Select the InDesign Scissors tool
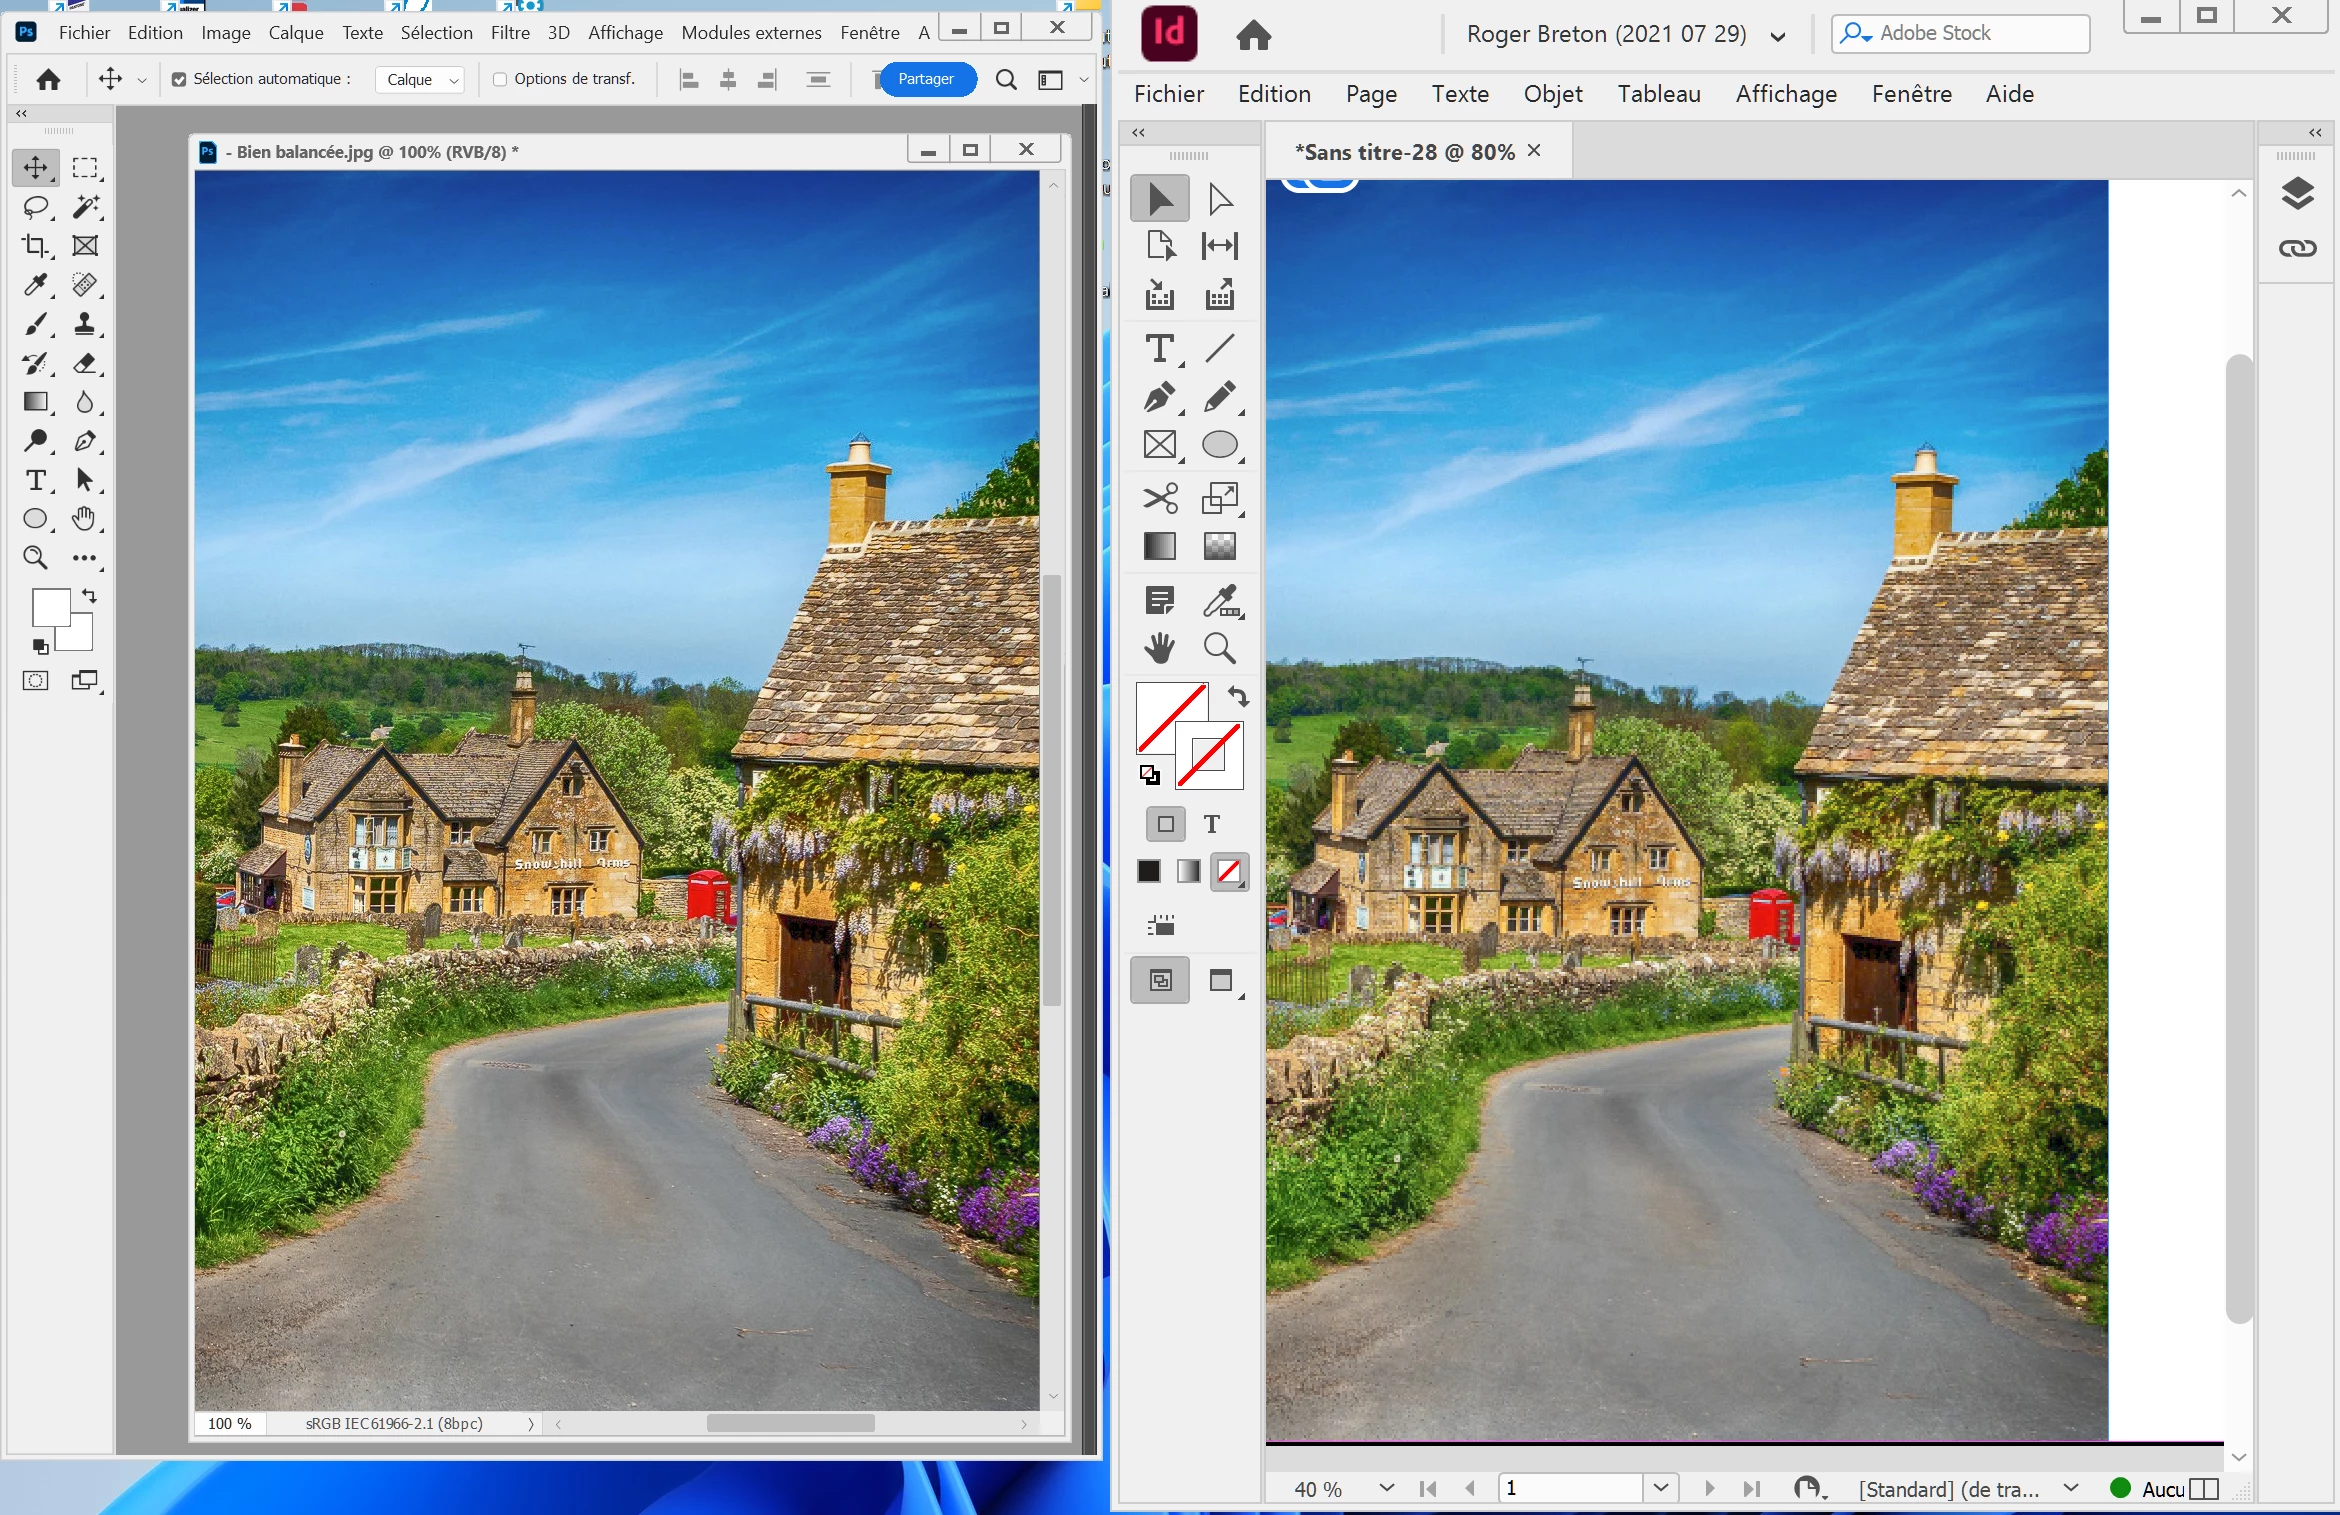Viewport: 2340px width, 1515px height. pyautogui.click(x=1160, y=497)
